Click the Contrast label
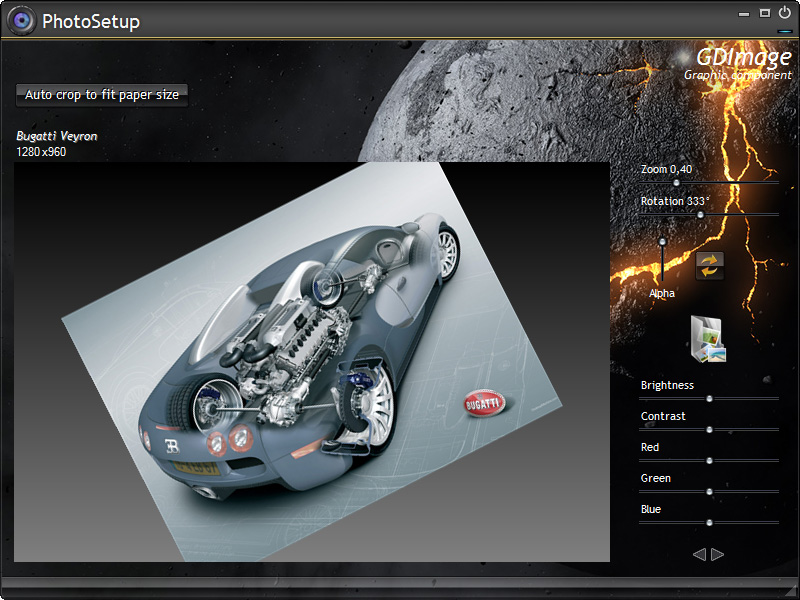 click(663, 416)
